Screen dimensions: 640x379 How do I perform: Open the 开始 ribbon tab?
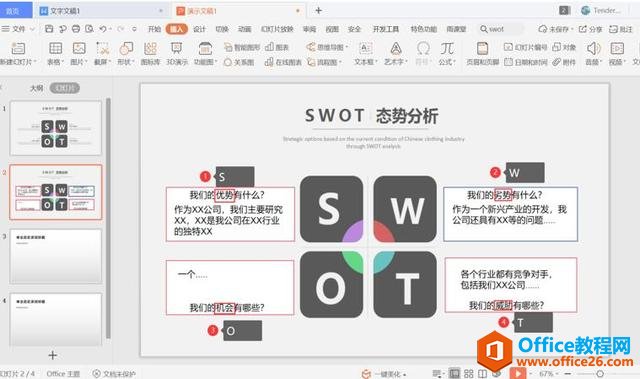154,29
